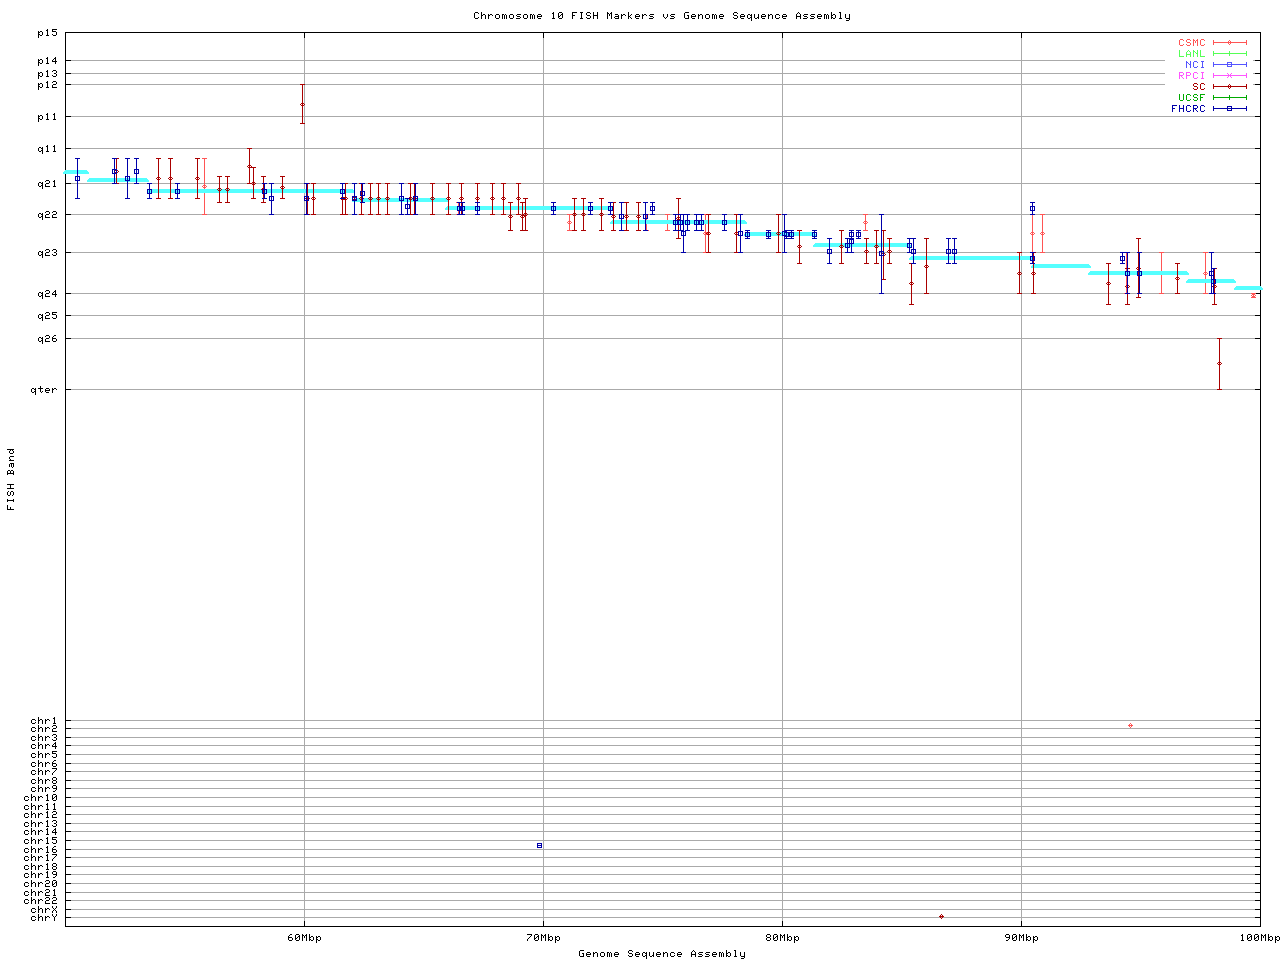
Task: Select the LANL legend label
Action: click(1191, 54)
